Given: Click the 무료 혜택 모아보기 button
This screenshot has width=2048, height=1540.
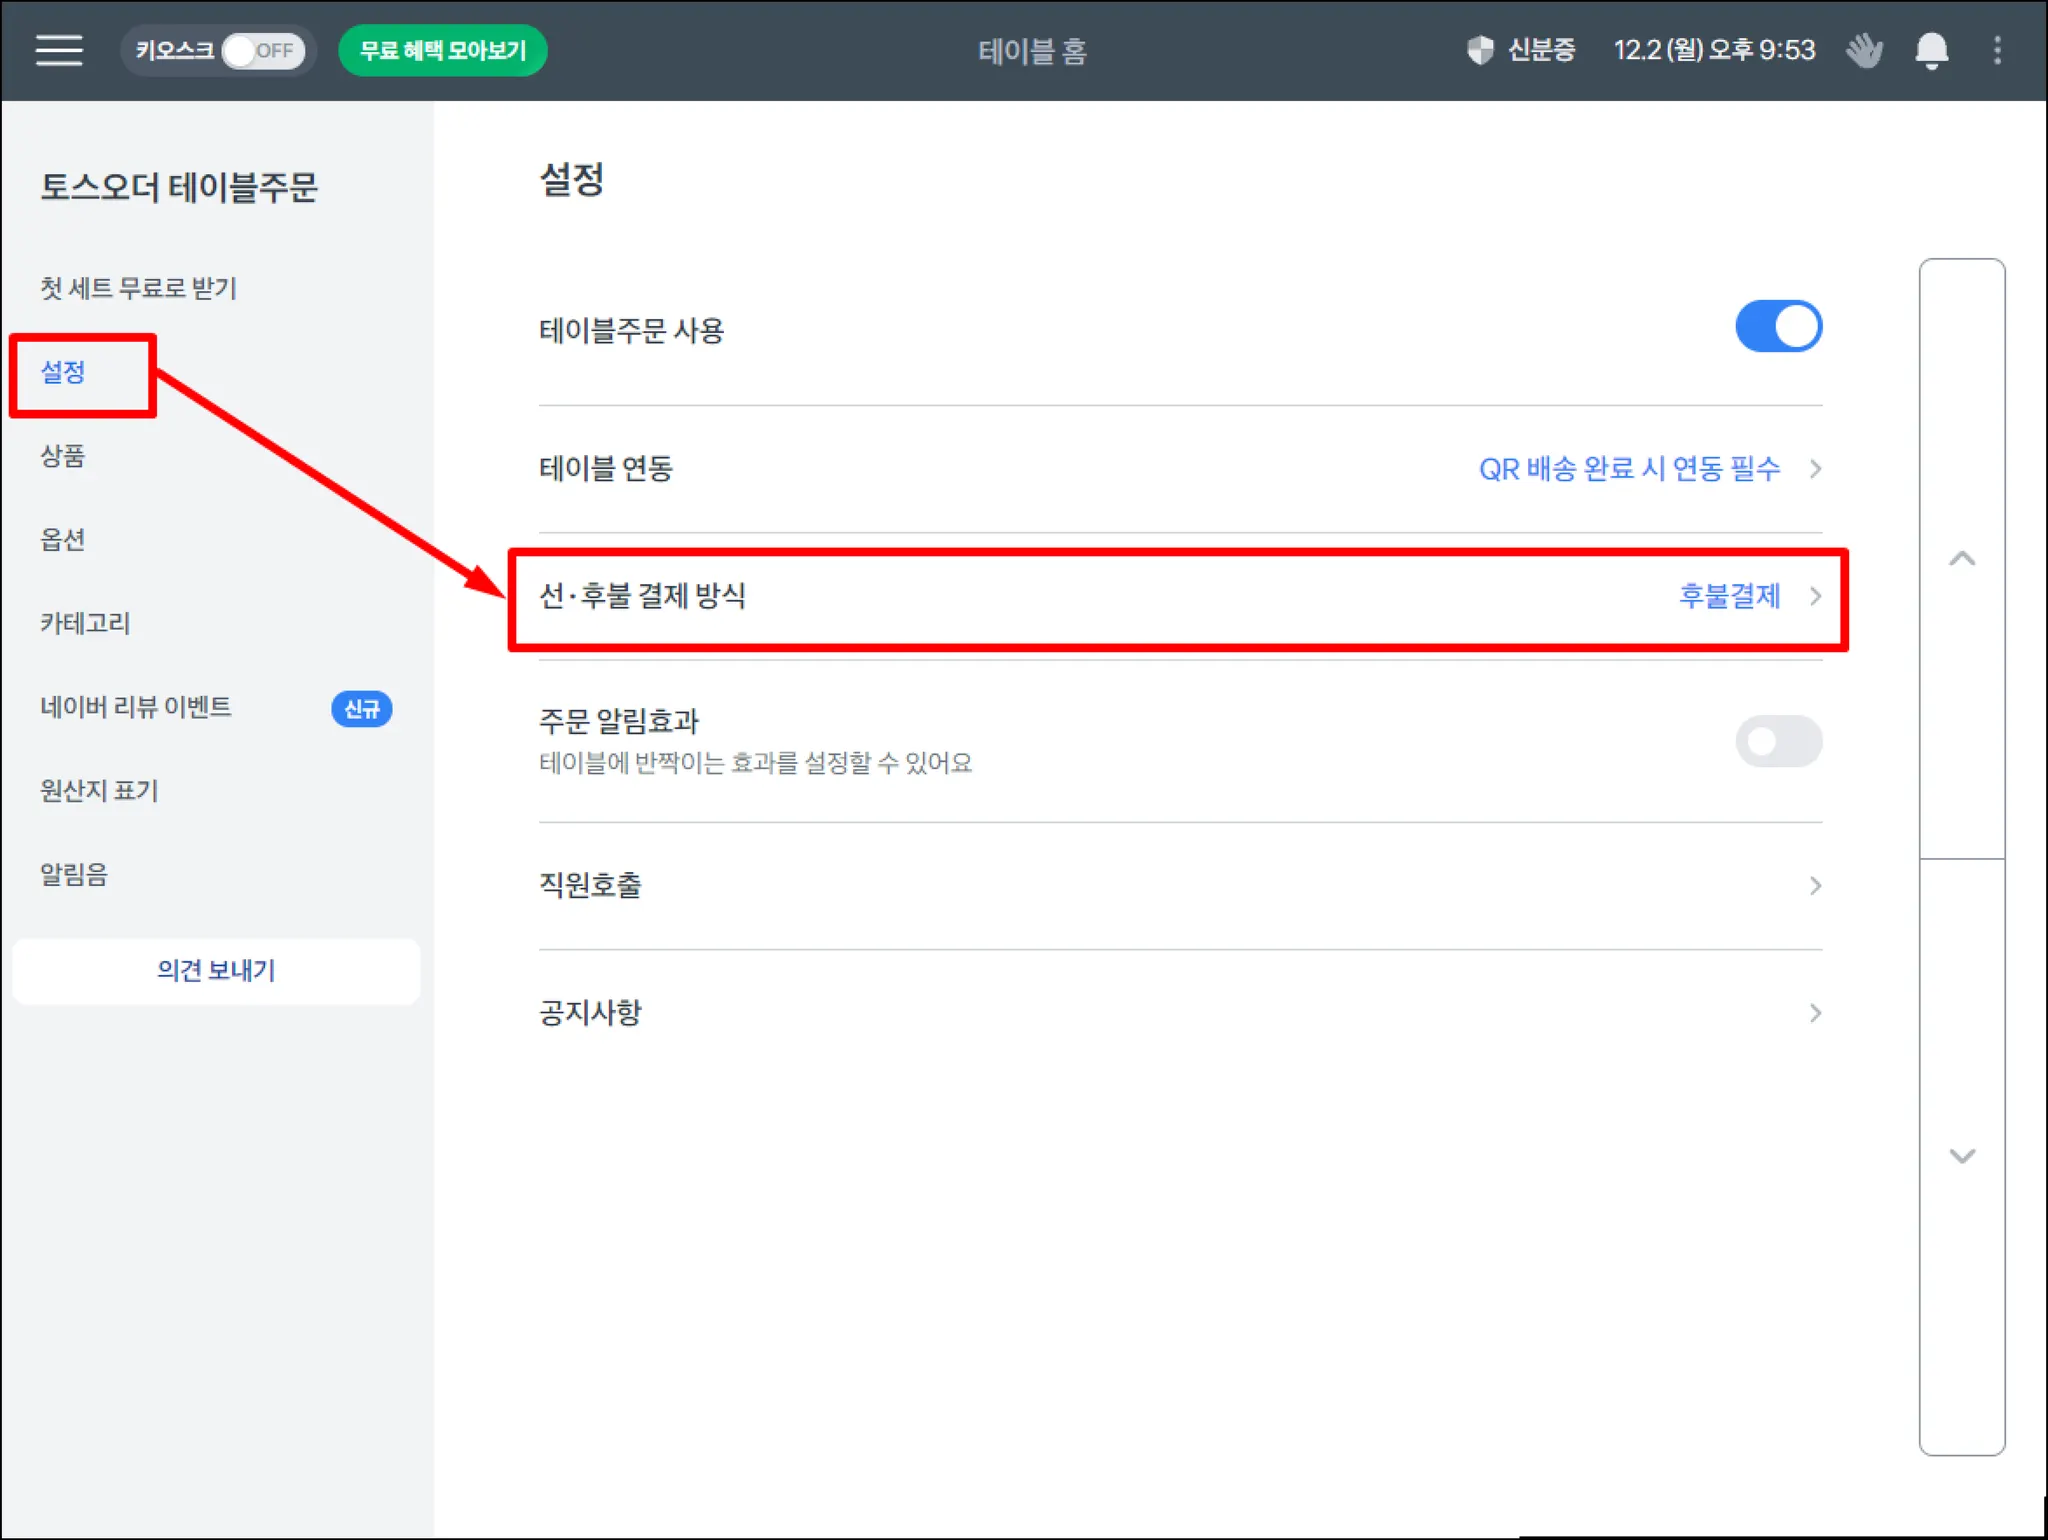Looking at the screenshot, I should pos(442,50).
